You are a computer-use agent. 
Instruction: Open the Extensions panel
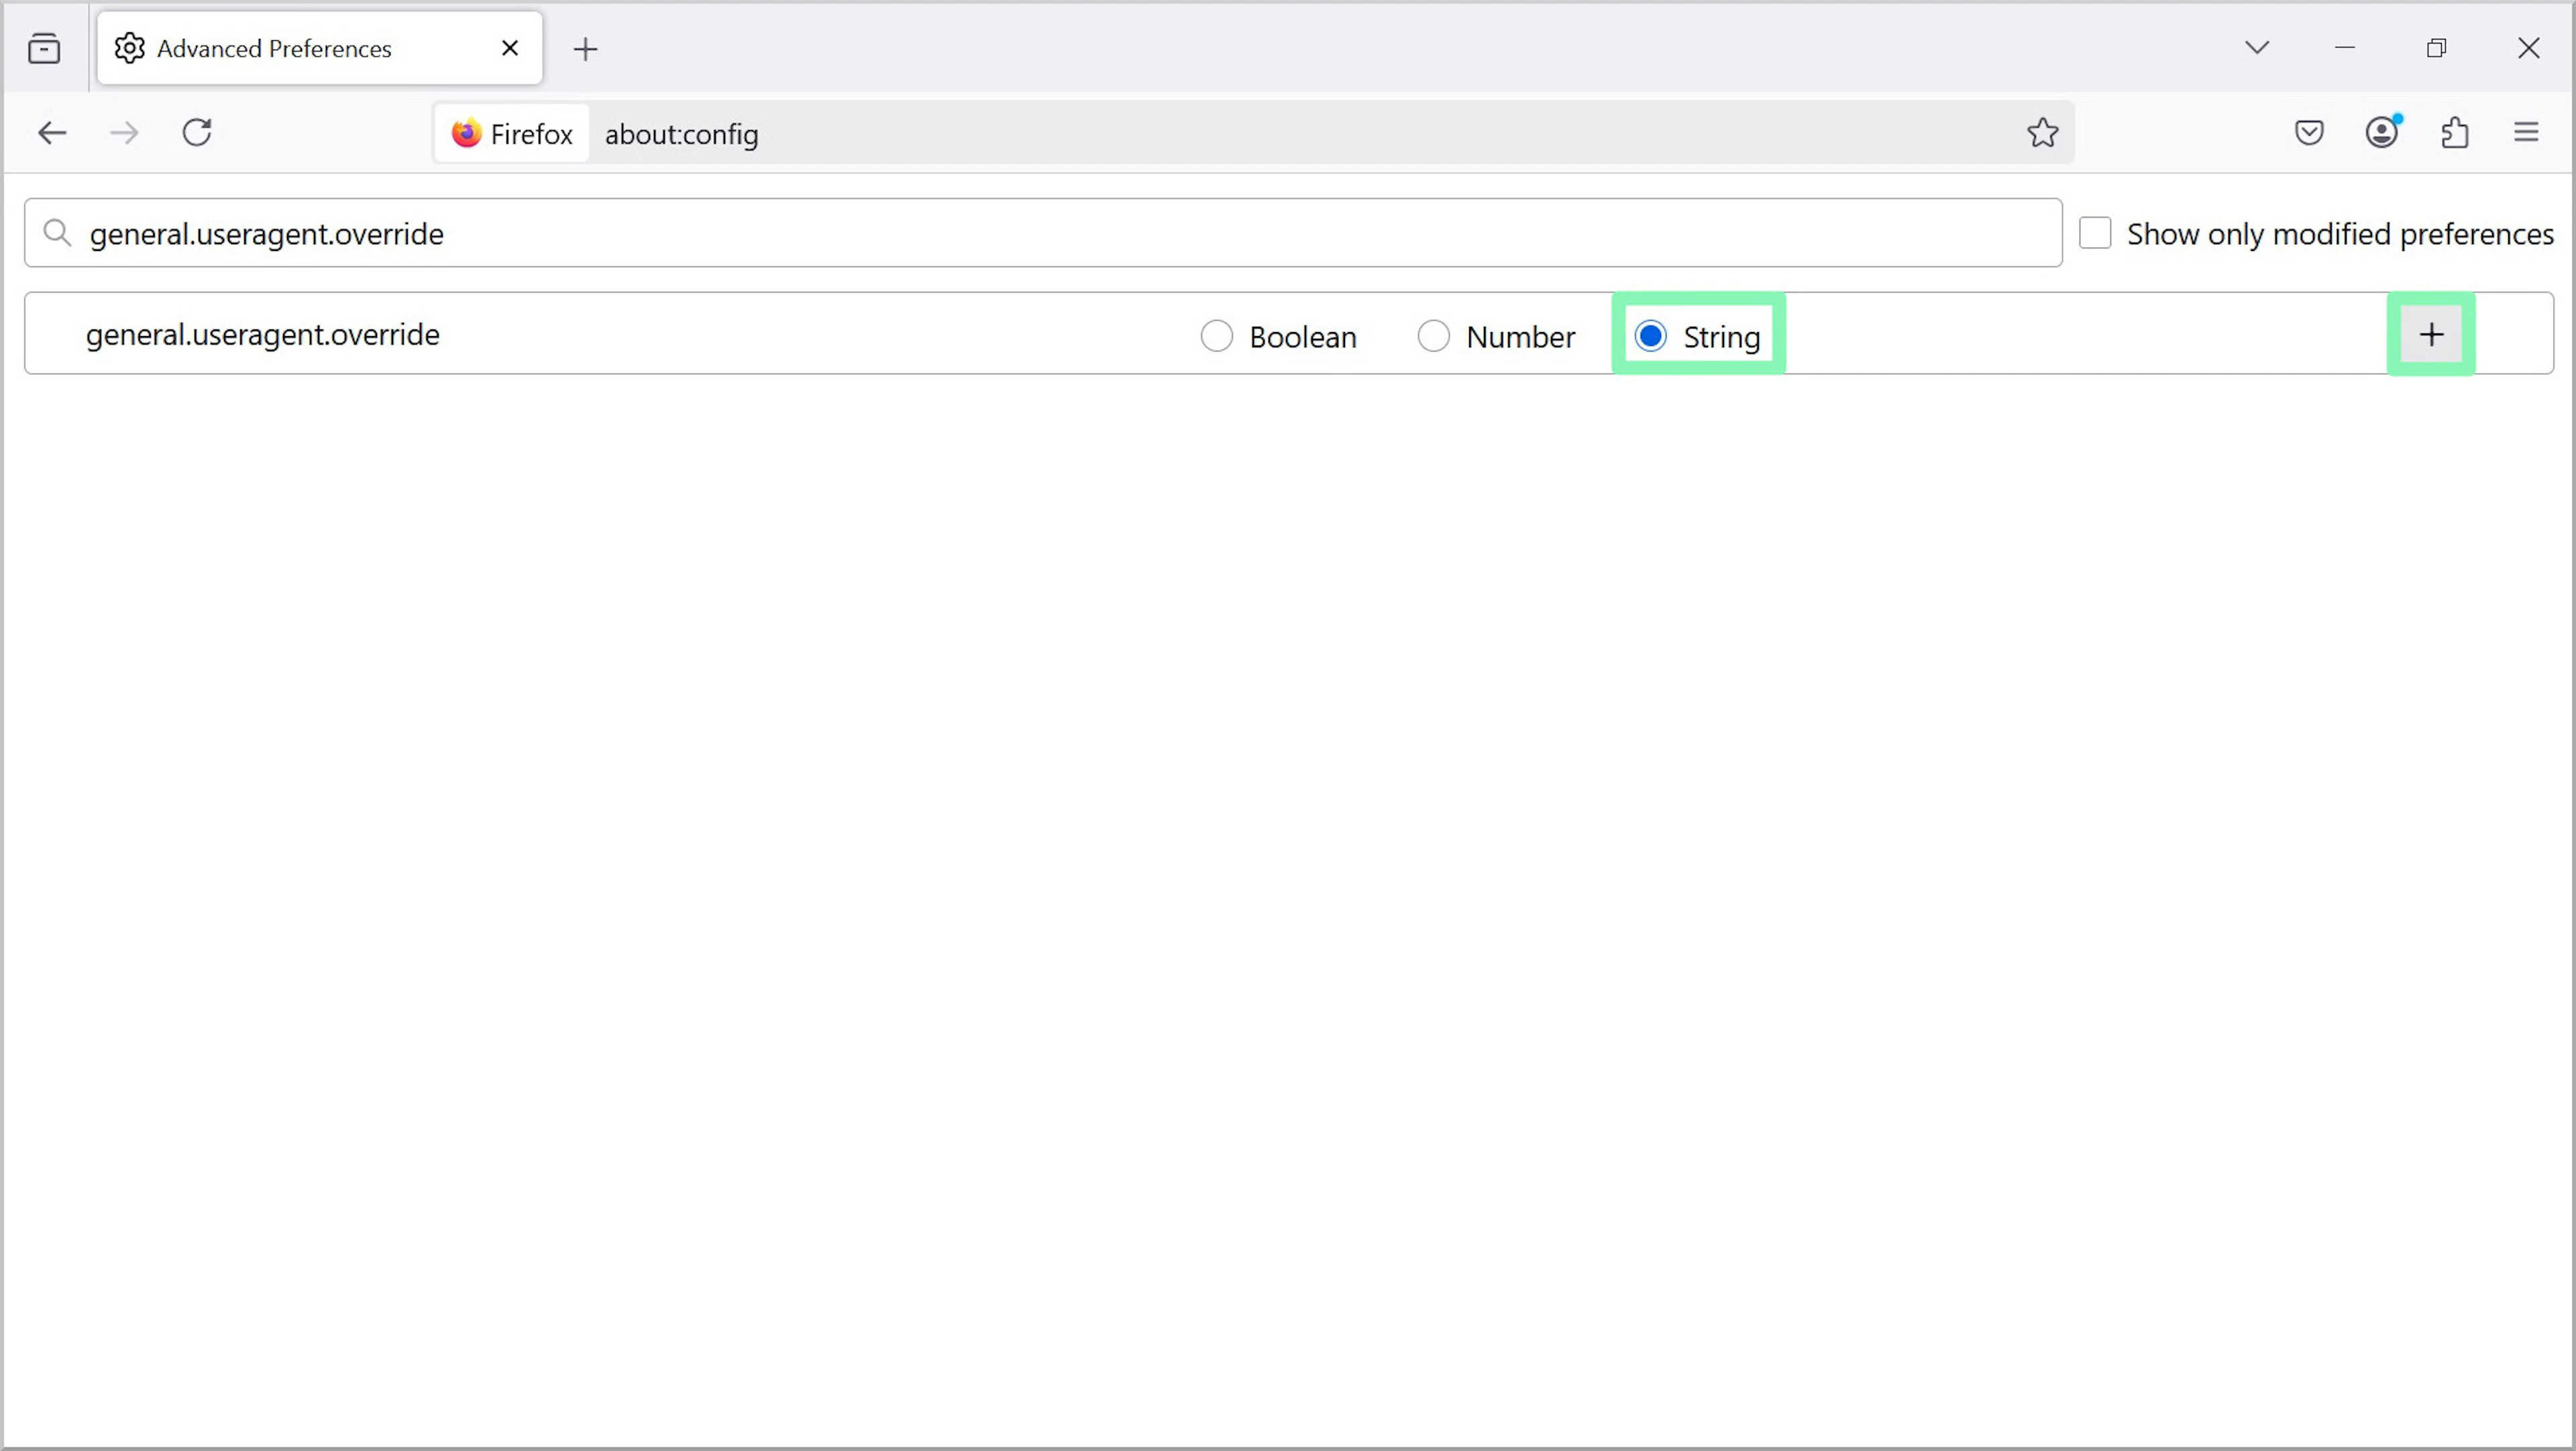coord(2455,133)
